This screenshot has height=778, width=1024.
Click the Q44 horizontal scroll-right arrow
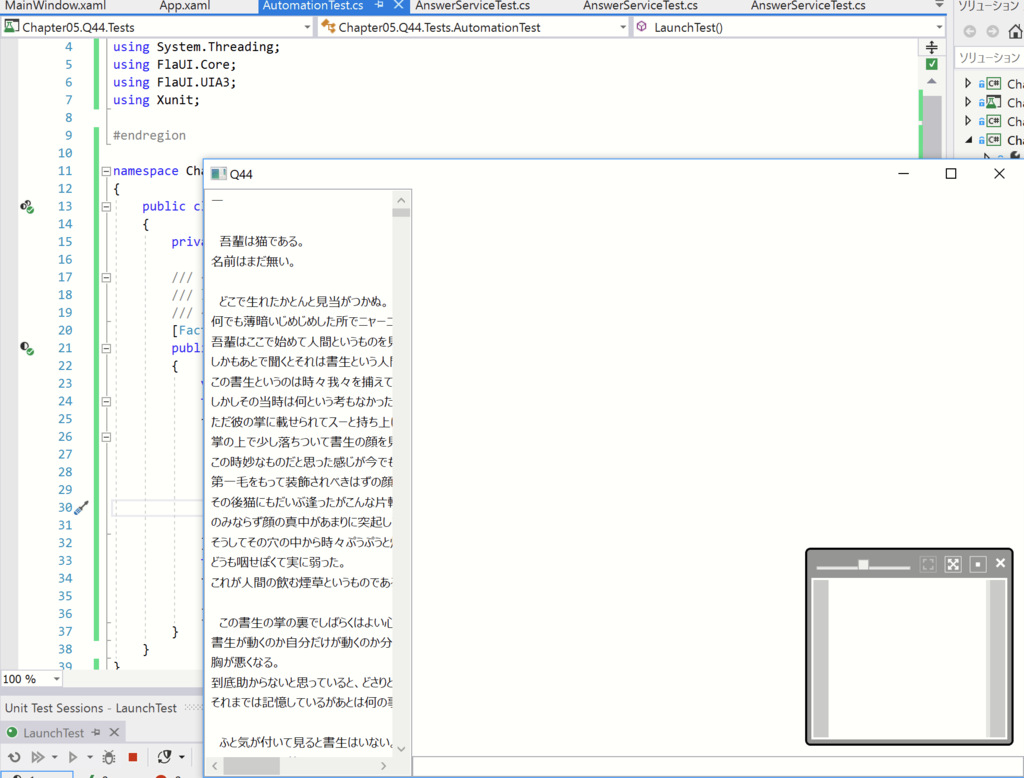[383, 766]
